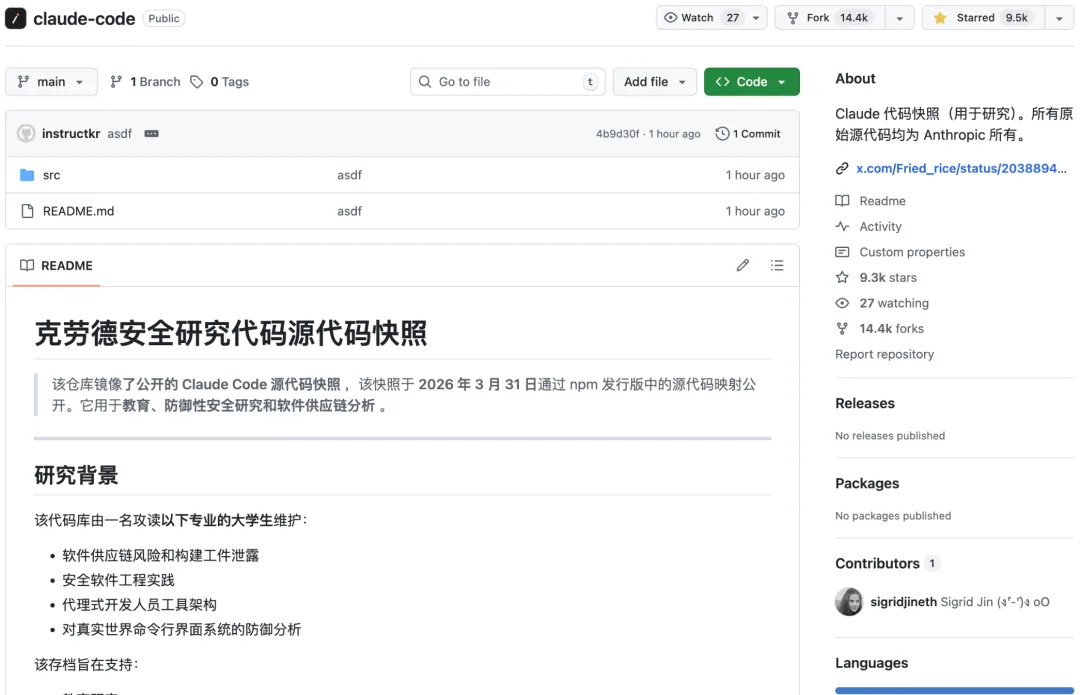The width and height of the screenshot is (1080, 695).
Task: Open the Packages heading link
Action: 867,484
